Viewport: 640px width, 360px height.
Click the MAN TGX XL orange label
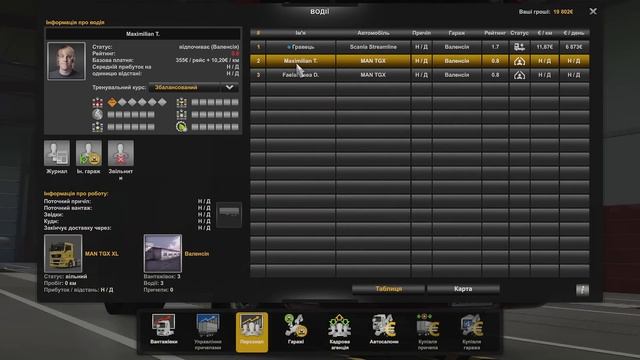coord(102,254)
